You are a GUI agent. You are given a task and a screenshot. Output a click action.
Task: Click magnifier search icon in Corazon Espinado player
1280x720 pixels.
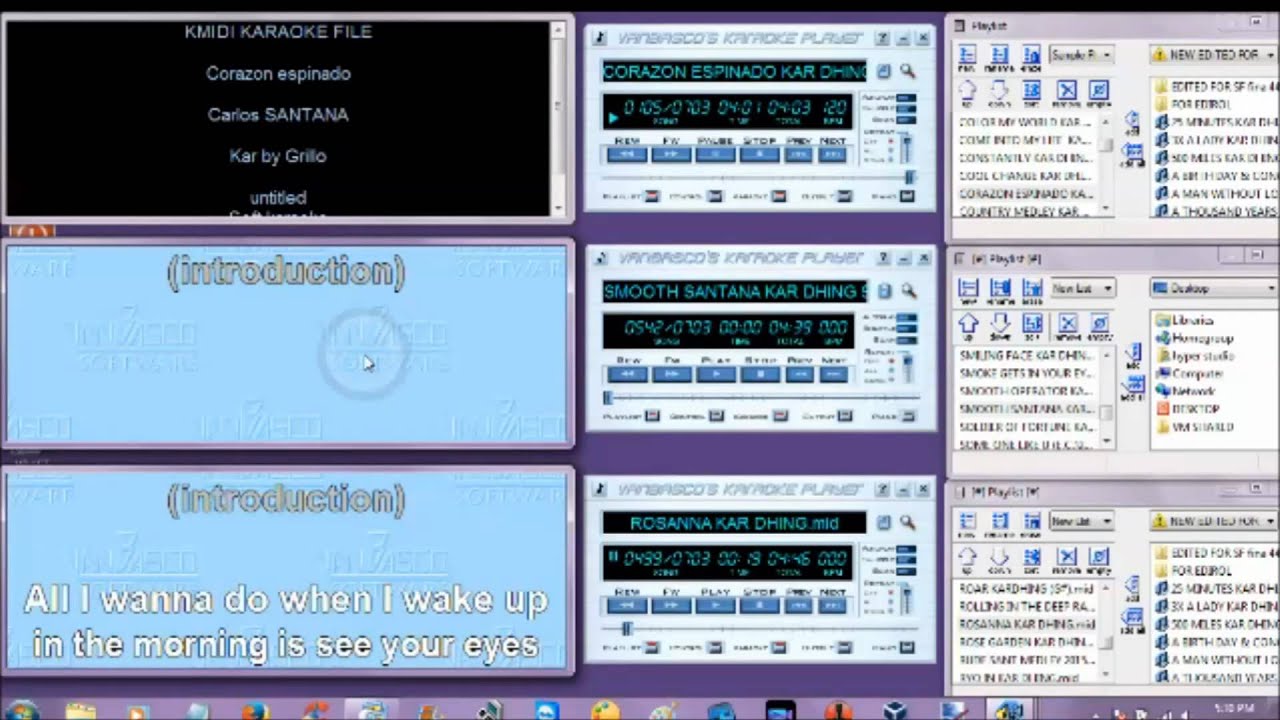click(907, 71)
